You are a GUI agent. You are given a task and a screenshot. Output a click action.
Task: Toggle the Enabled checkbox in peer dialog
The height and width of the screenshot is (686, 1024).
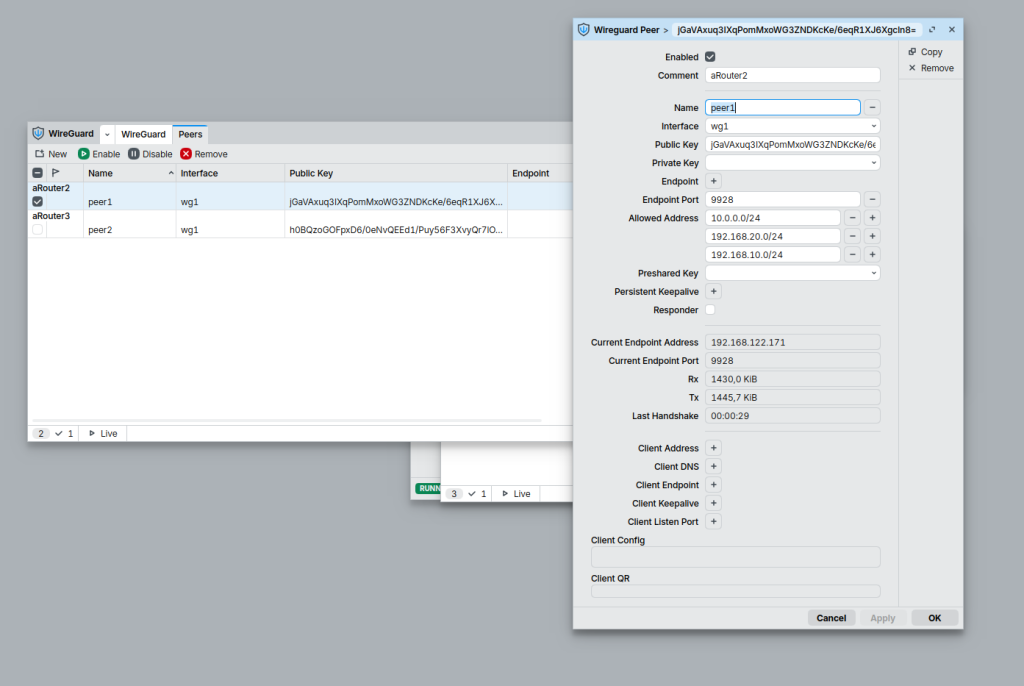point(710,57)
